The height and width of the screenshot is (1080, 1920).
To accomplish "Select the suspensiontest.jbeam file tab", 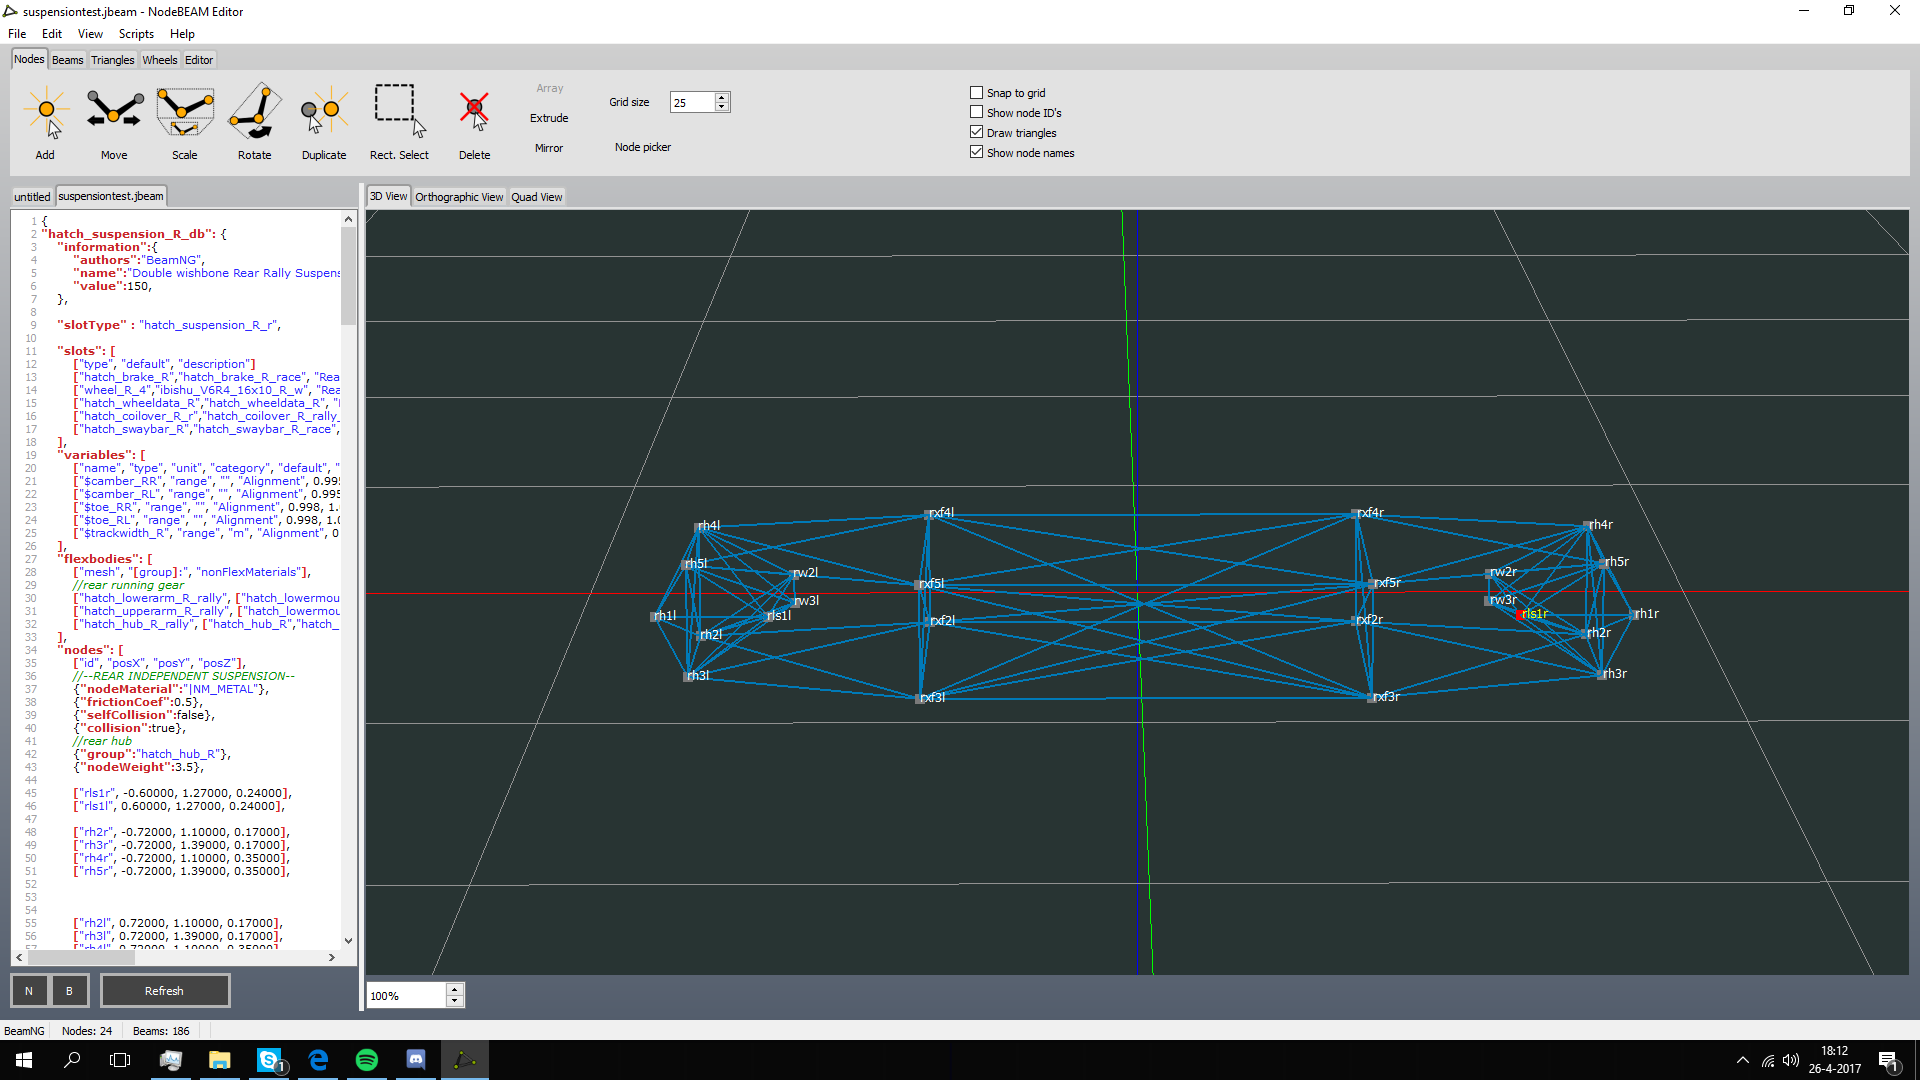I will (x=111, y=196).
